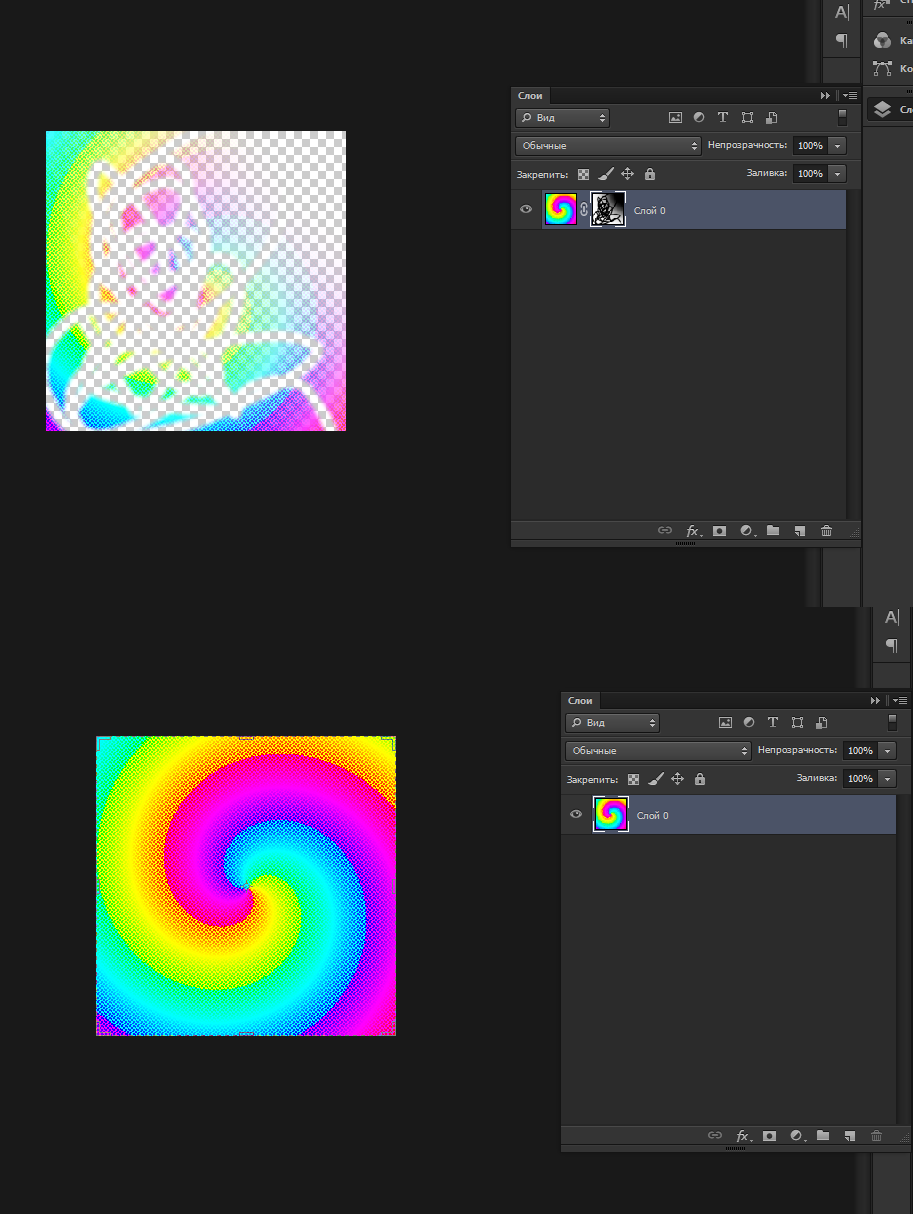Lock all in upper Layers panel
The image size is (913, 1214).
pyautogui.click(x=650, y=174)
